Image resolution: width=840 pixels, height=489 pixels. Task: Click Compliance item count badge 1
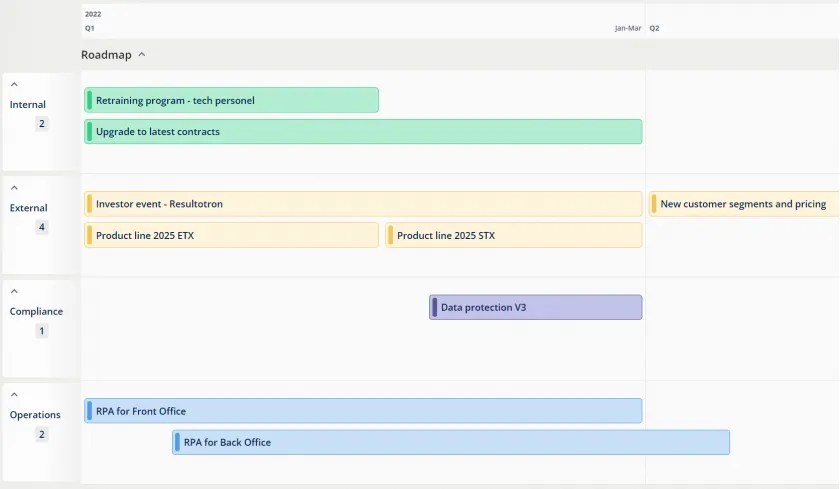click(x=42, y=330)
